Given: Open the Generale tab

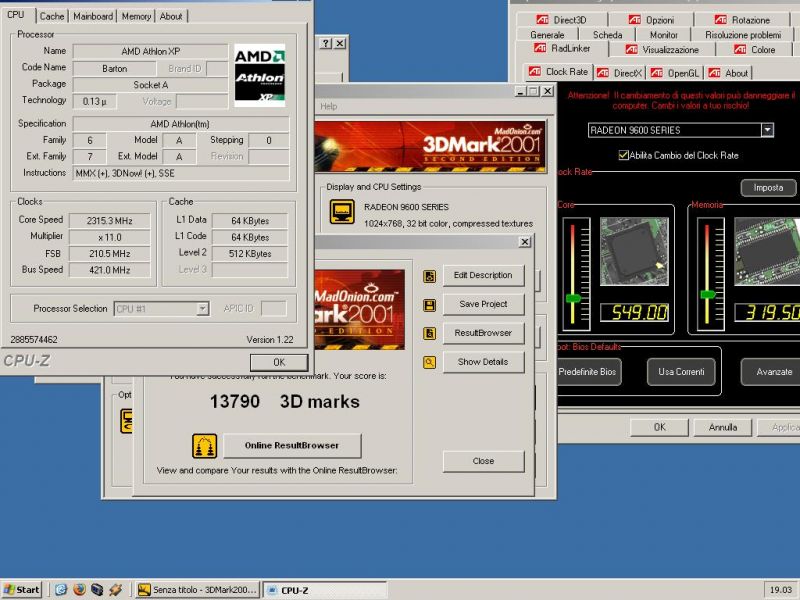Looking at the screenshot, I should tap(547, 35).
